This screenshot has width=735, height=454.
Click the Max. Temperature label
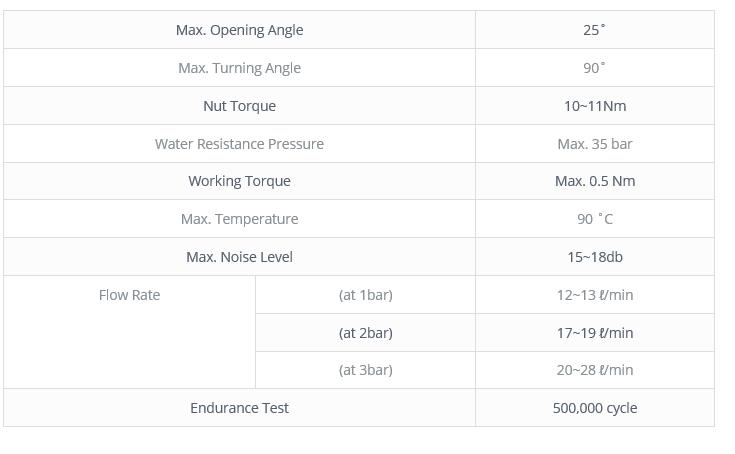(x=240, y=219)
